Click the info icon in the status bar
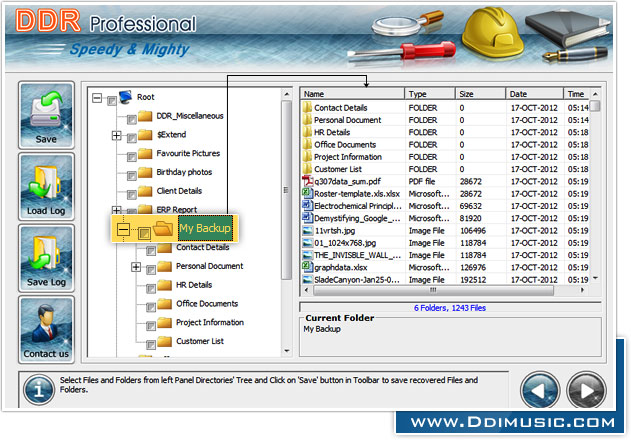631x440 pixels. pyautogui.click(x=39, y=390)
